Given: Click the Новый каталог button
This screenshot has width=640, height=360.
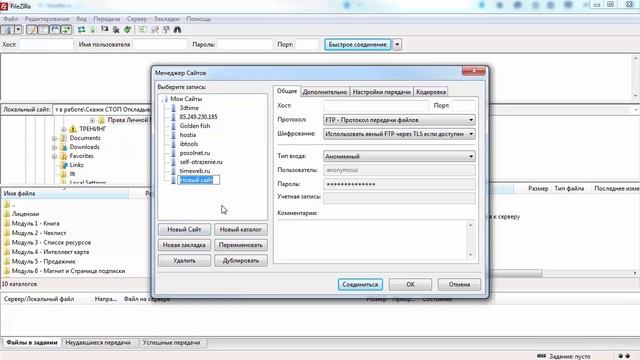Looking at the screenshot, I should coord(241,229).
